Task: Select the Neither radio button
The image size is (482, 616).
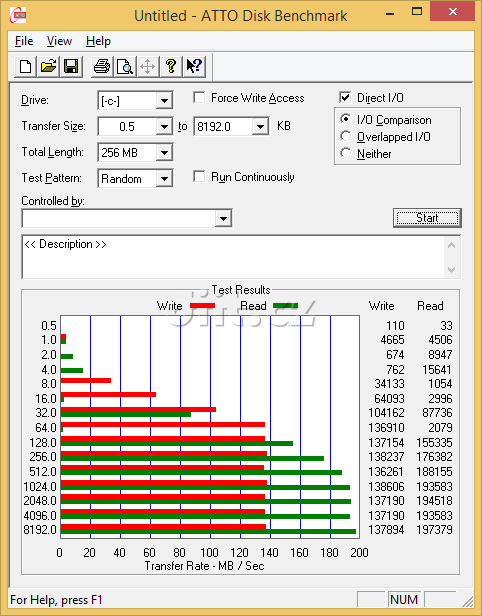Action: (x=345, y=153)
